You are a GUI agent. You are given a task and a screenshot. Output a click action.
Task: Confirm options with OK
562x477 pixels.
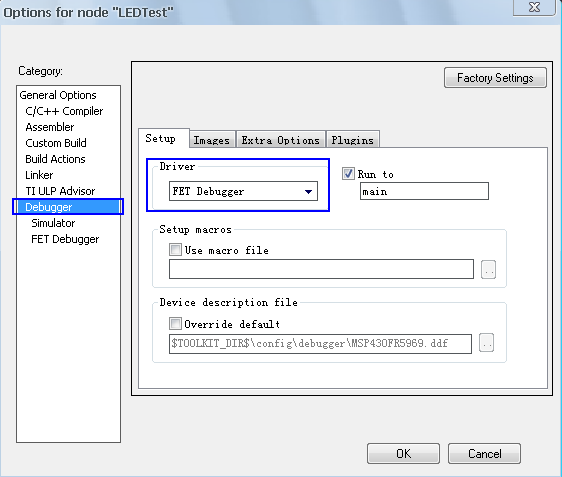tap(403, 453)
